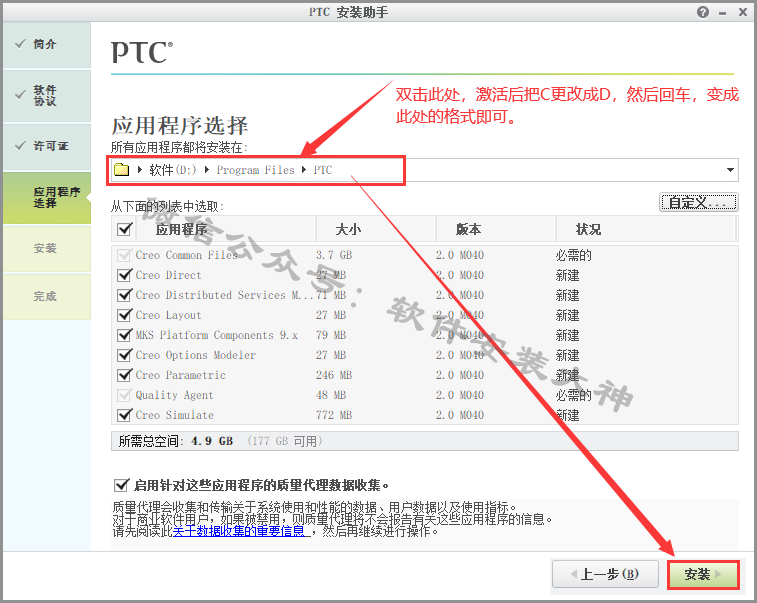The width and height of the screenshot is (757, 603).
Task: Click the 上一步(B) back button
Action: [605, 574]
